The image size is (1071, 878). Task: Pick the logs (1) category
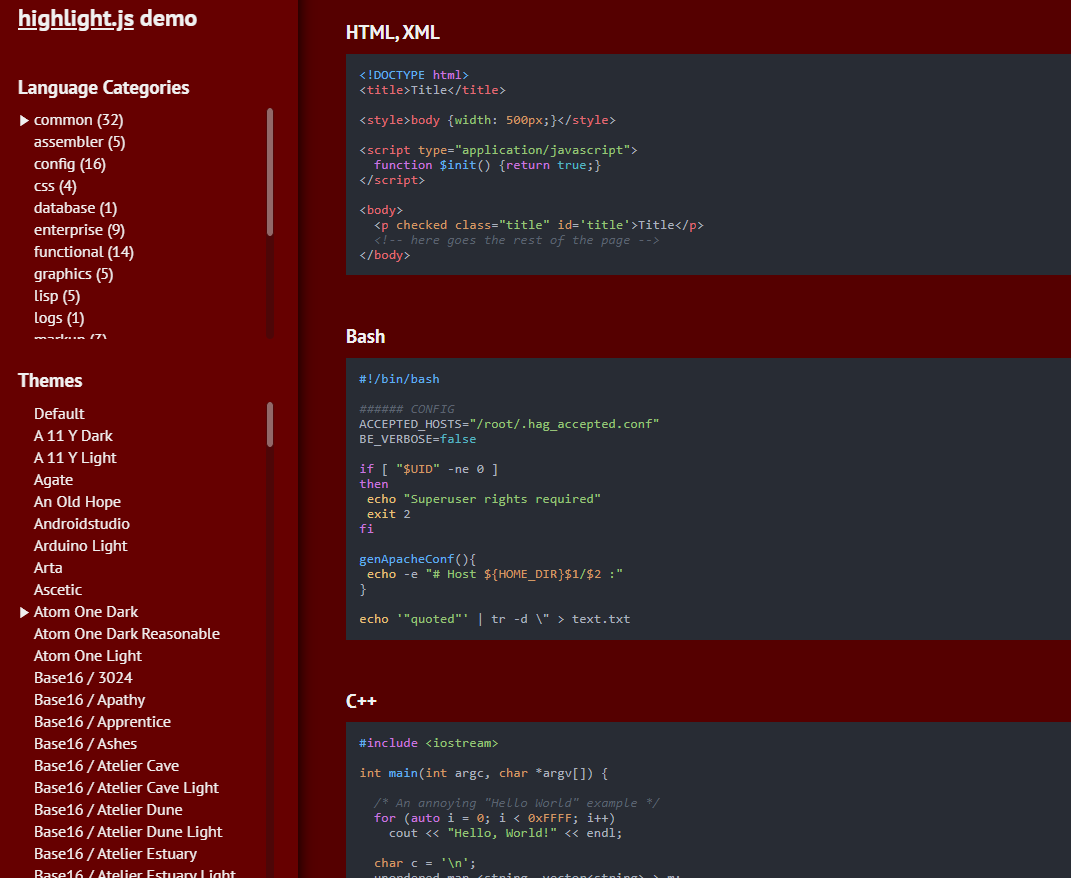(x=59, y=318)
